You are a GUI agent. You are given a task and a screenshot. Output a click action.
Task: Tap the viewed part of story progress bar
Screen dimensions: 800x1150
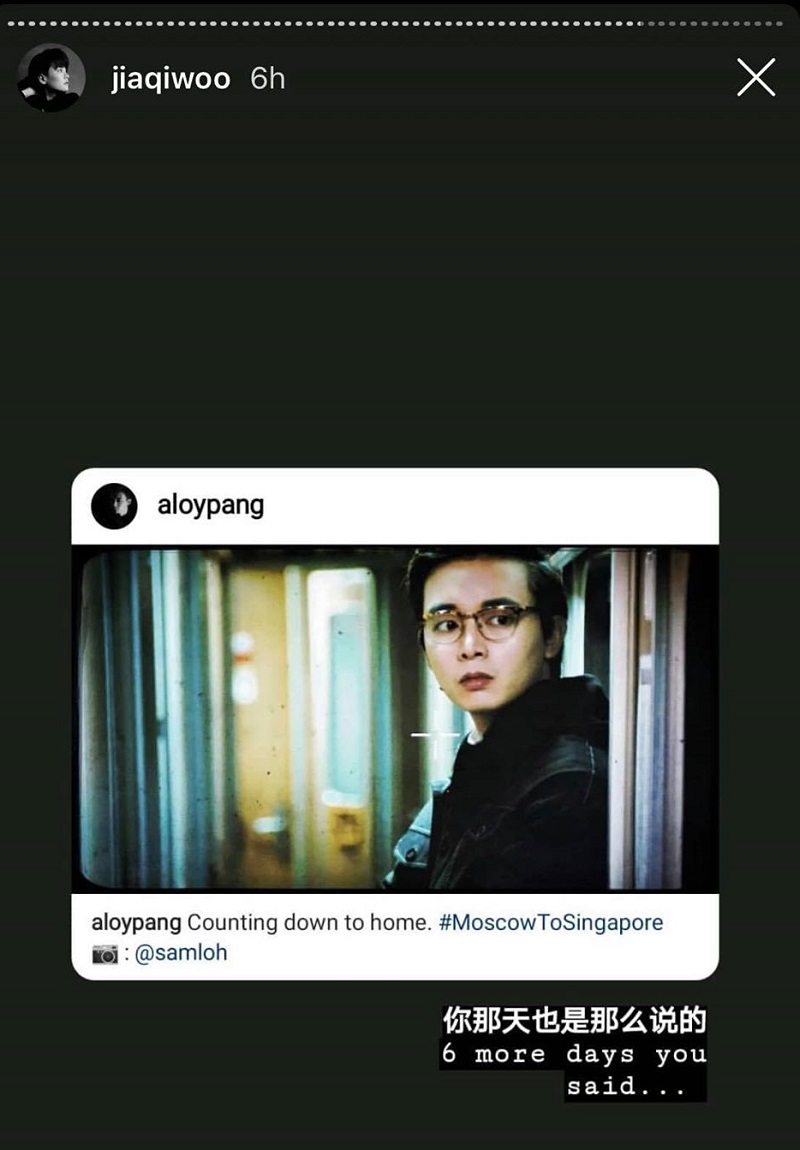coord(325,23)
